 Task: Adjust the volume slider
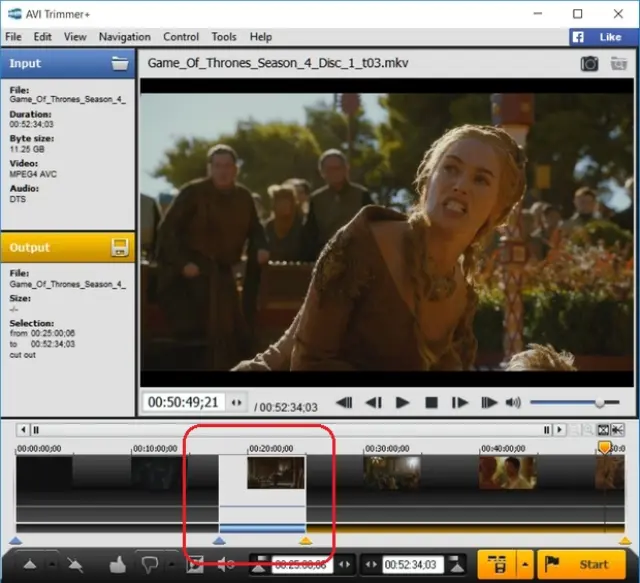point(599,403)
